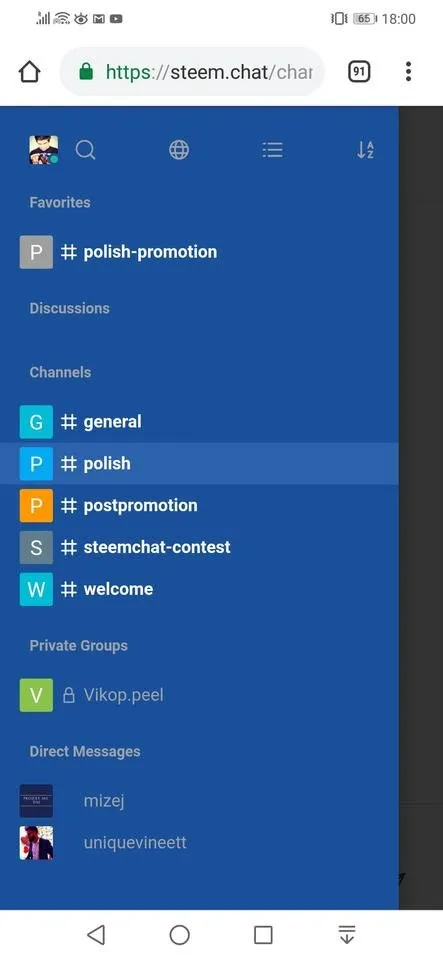Select the steem.chat address bar
The height and width of the screenshot is (960, 443).
pos(192,72)
